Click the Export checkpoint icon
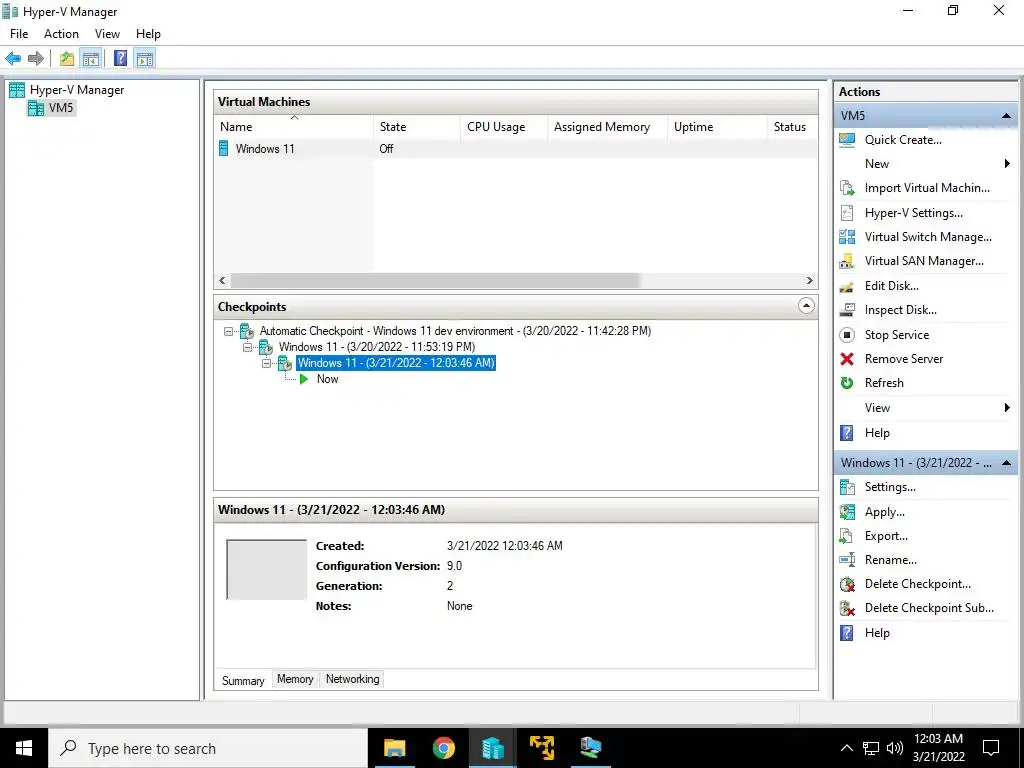The width and height of the screenshot is (1024, 768). click(x=847, y=536)
